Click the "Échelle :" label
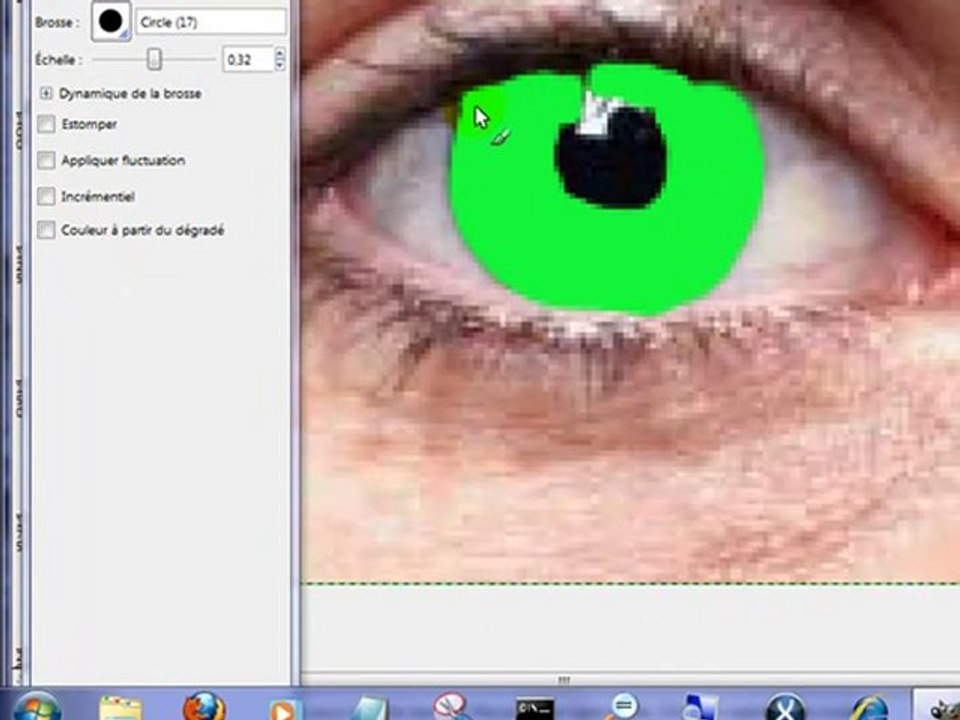 (x=59, y=60)
